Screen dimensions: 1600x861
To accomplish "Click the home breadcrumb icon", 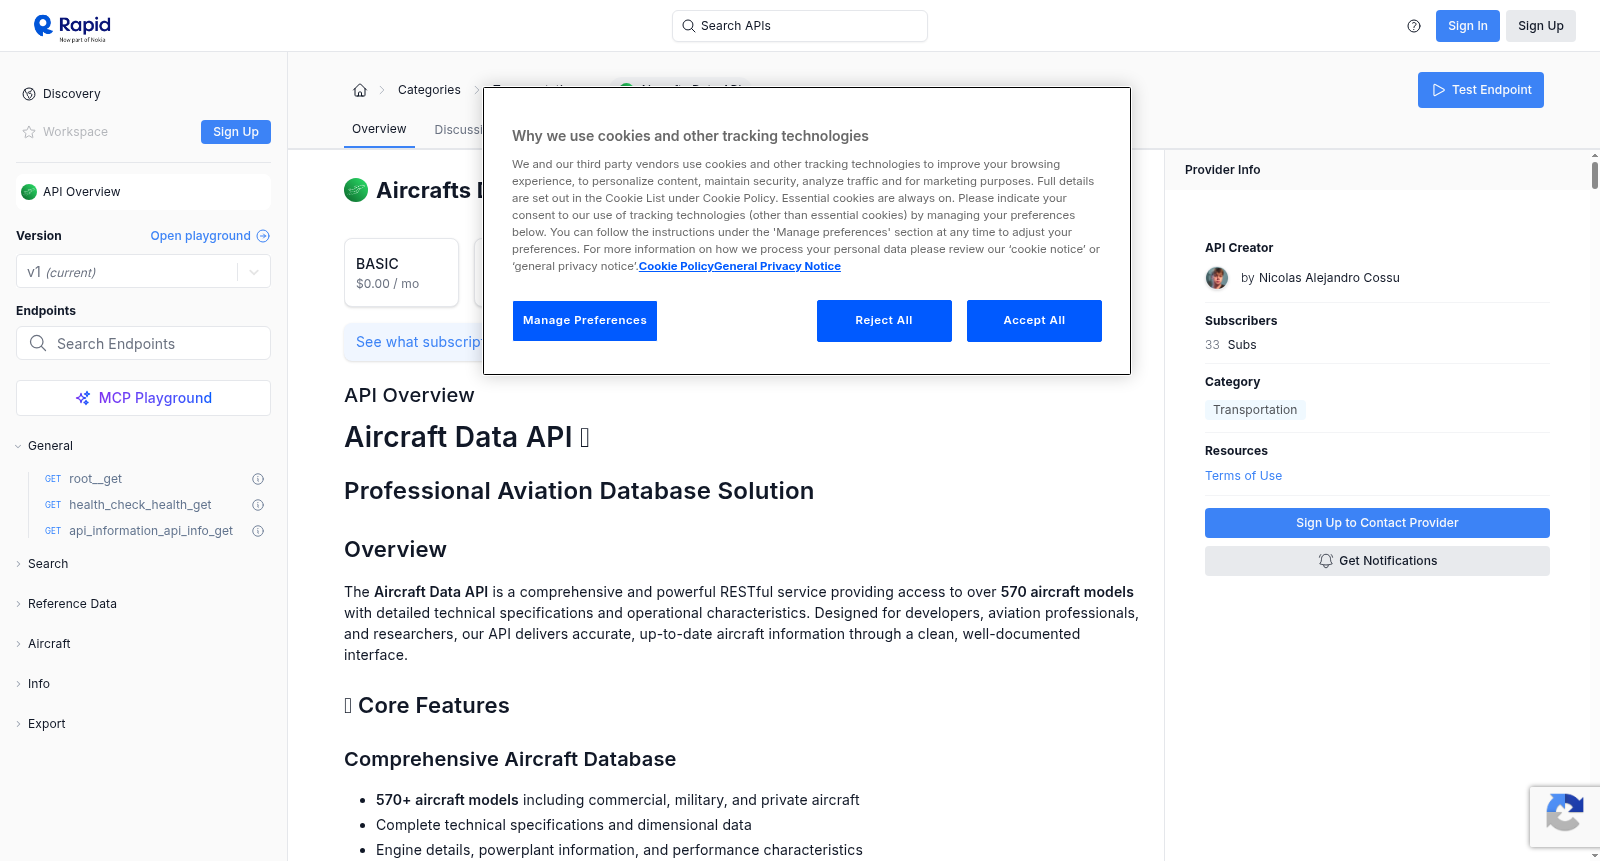I will pyautogui.click(x=360, y=90).
